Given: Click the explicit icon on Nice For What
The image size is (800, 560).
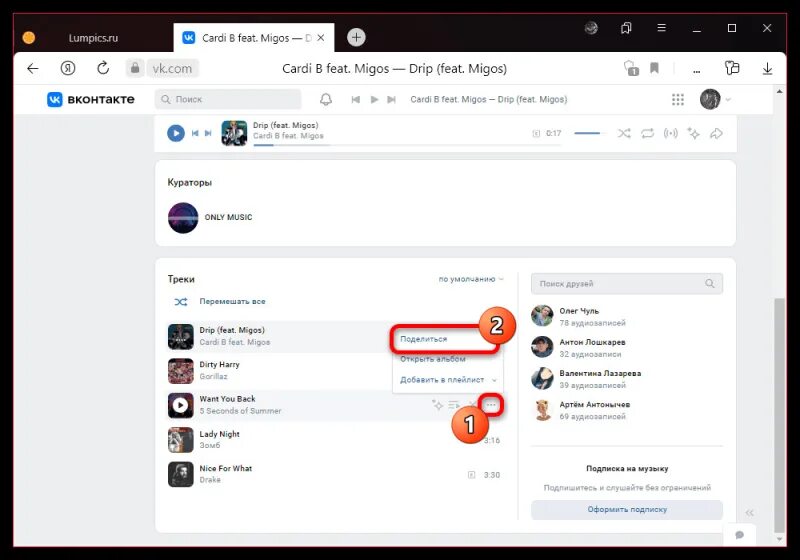Looking at the screenshot, I should (471, 475).
